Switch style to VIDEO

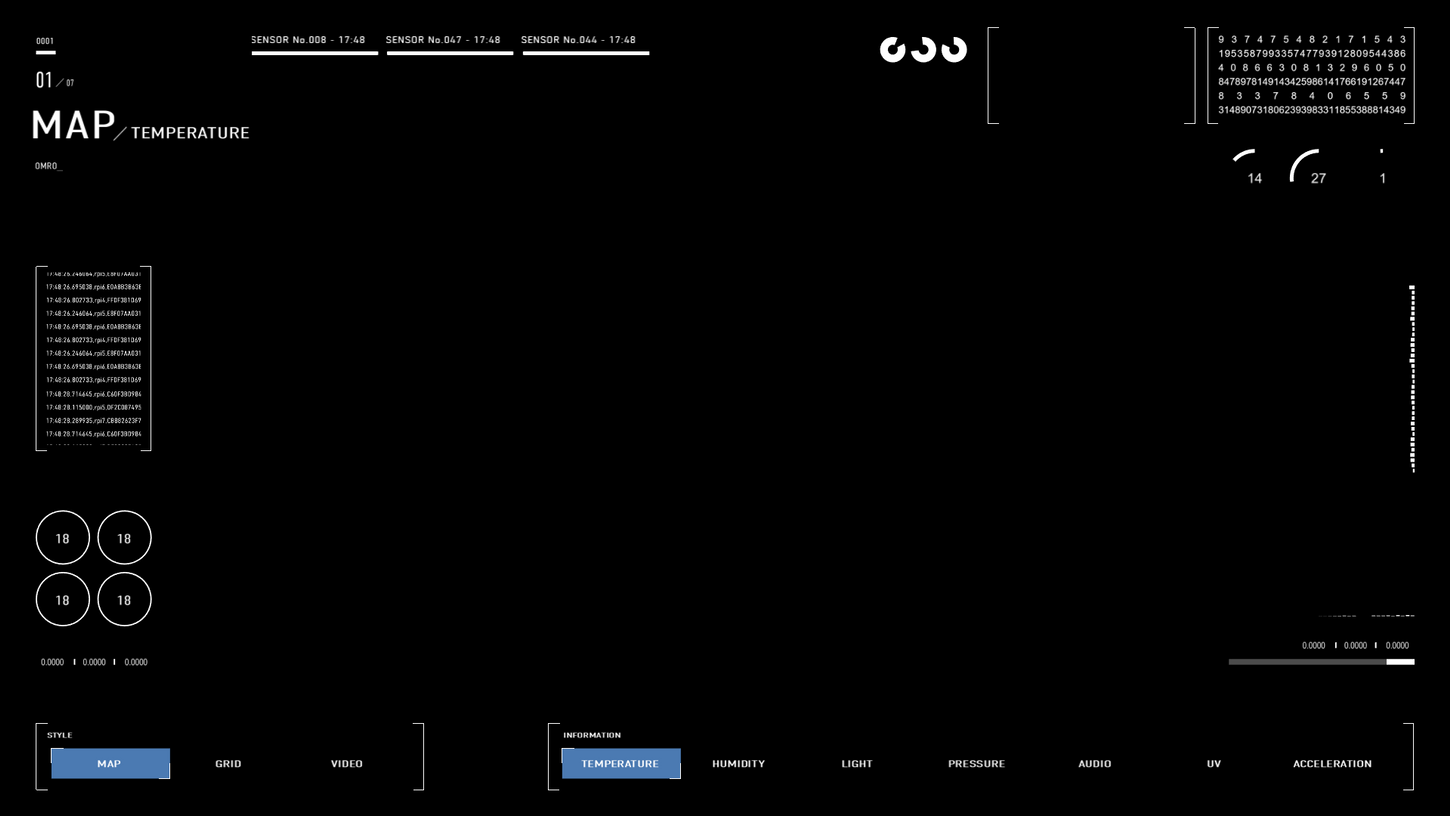click(x=347, y=763)
